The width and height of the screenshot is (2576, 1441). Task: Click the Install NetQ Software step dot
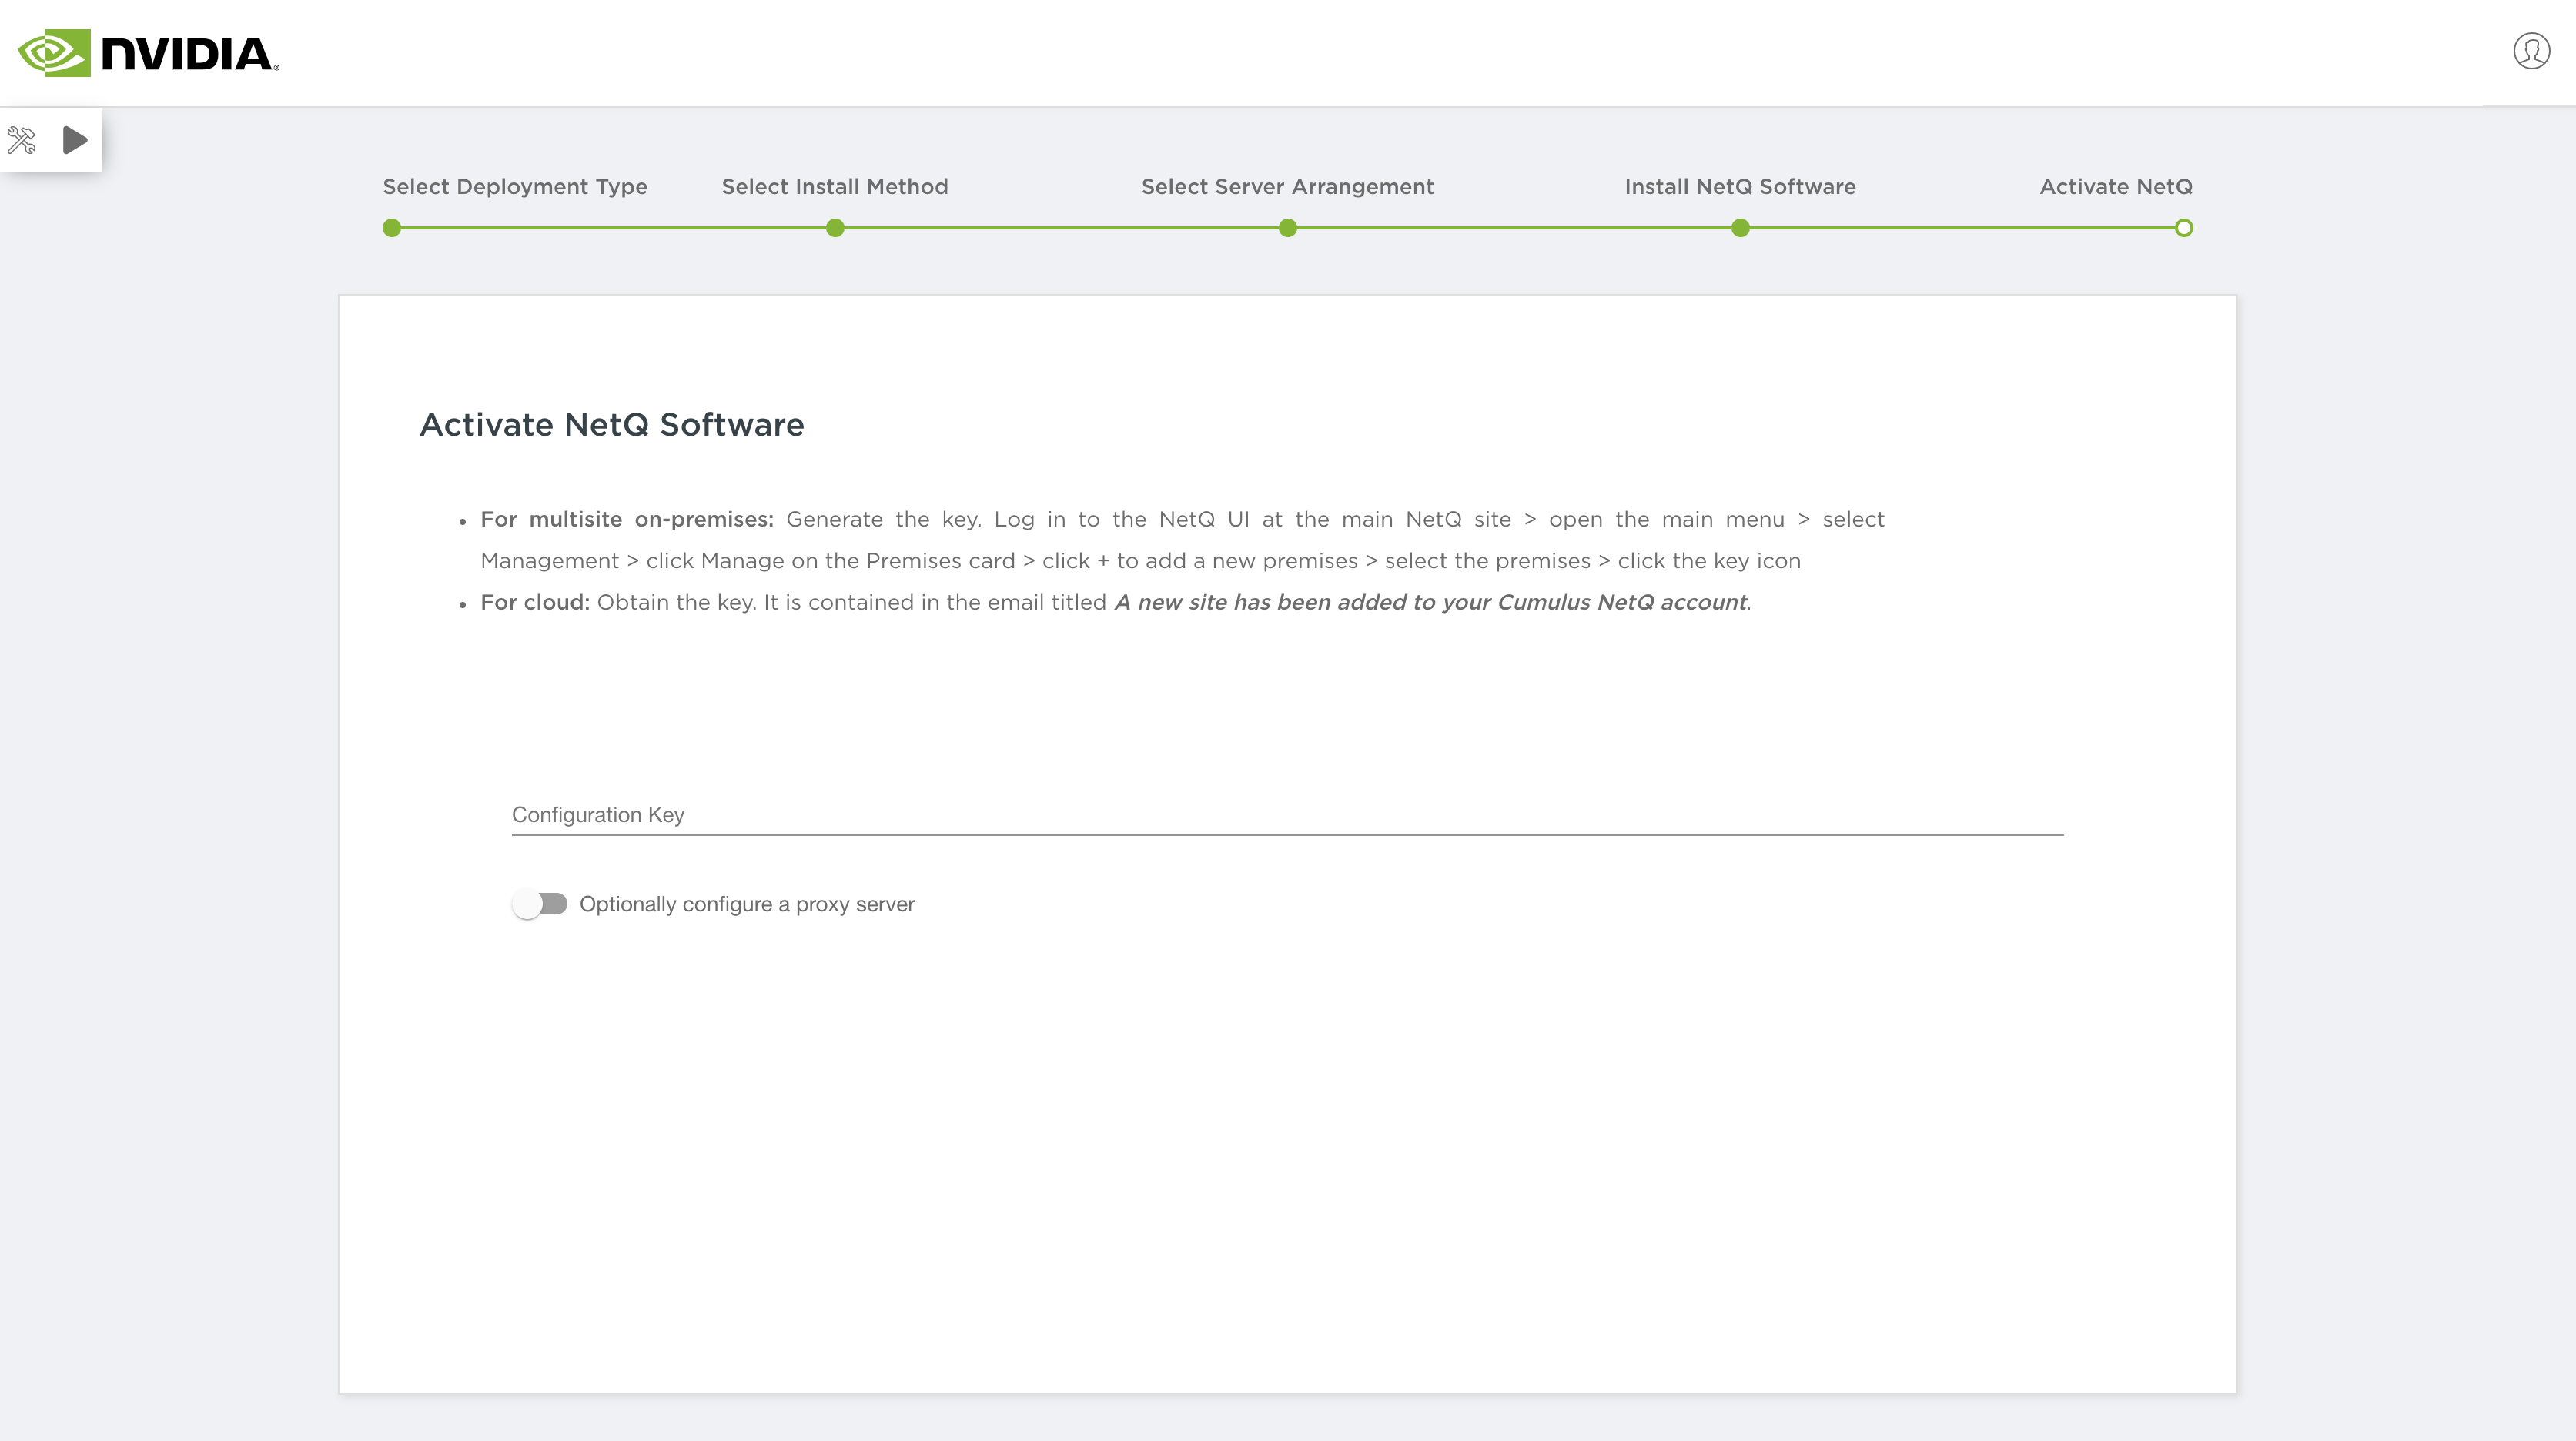(x=1740, y=228)
